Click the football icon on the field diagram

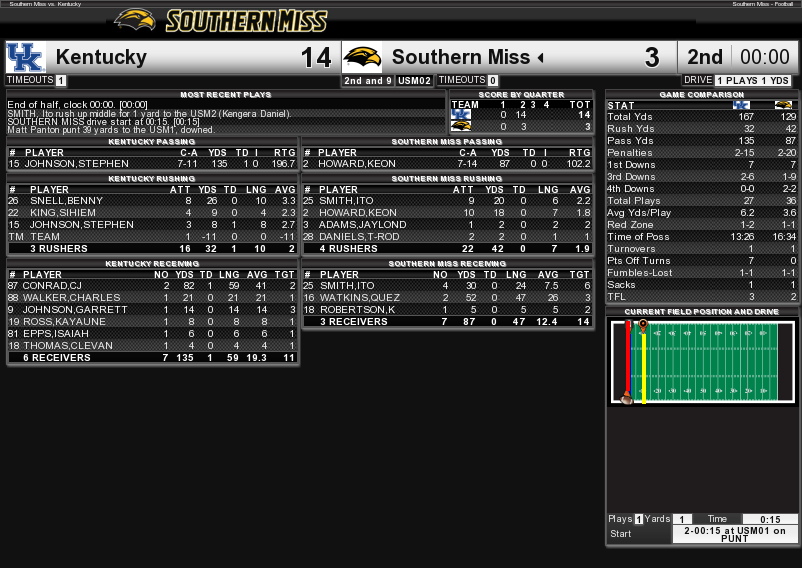[x=627, y=399]
